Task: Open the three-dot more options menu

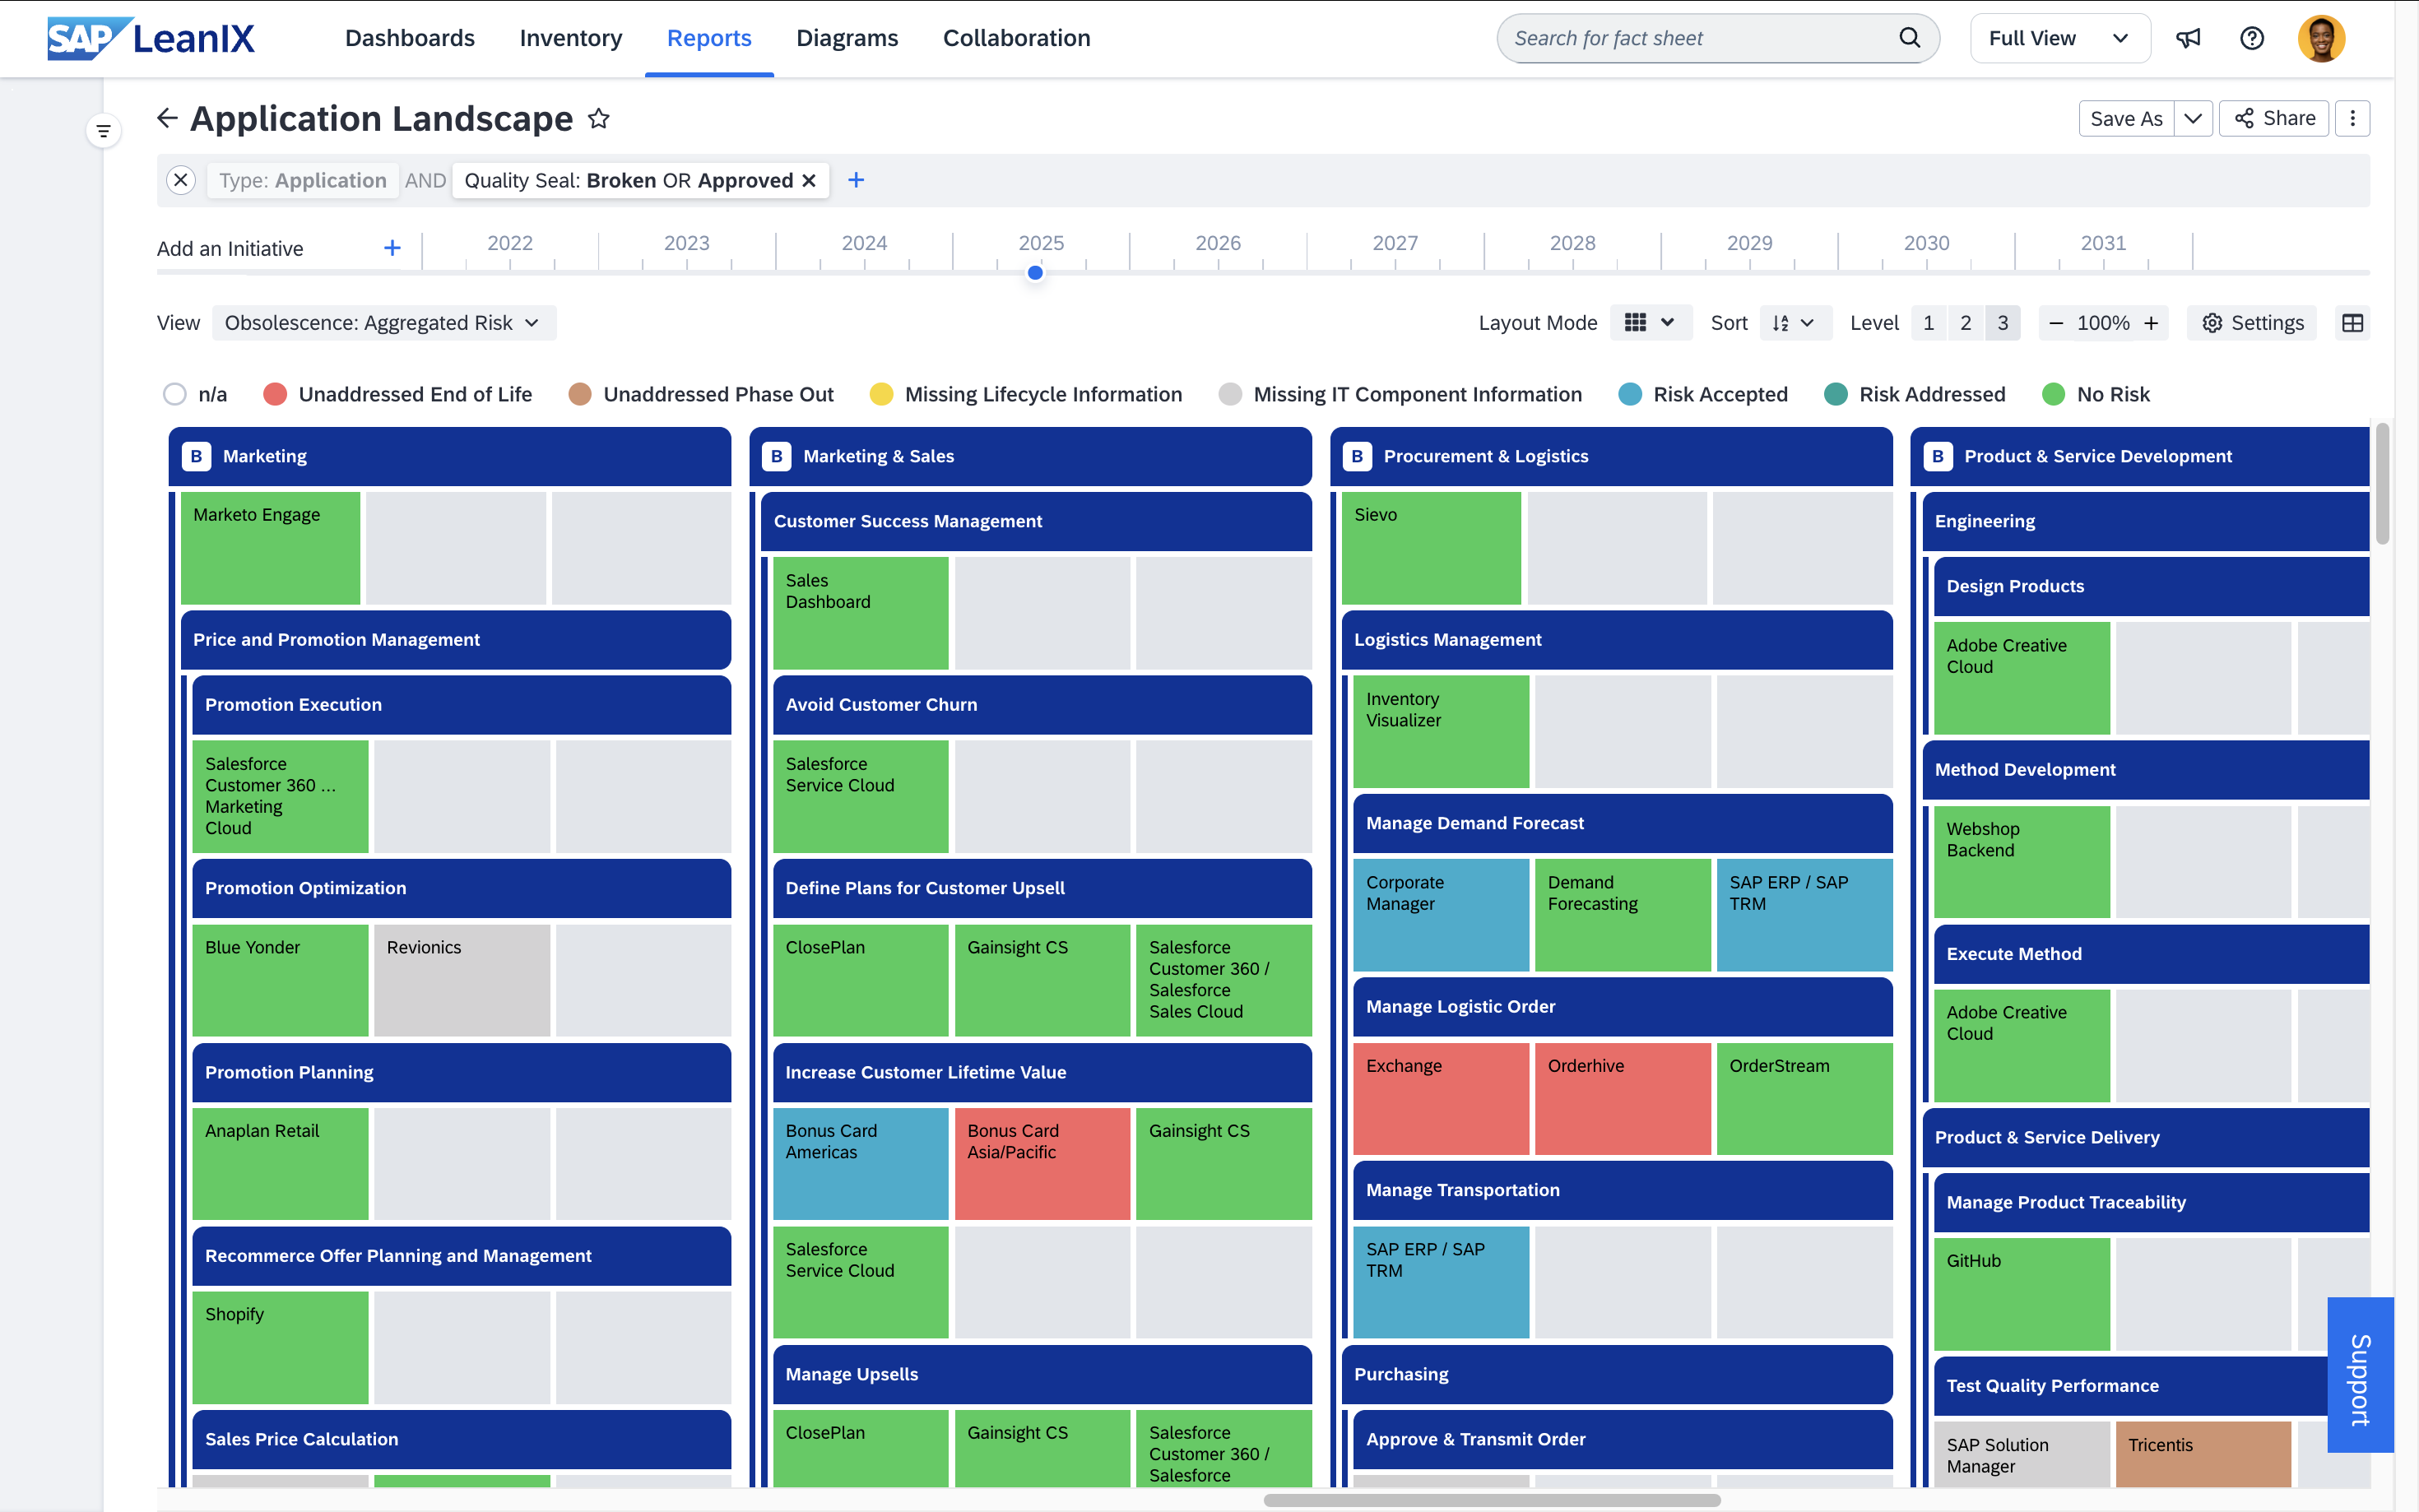Action: tap(2352, 118)
